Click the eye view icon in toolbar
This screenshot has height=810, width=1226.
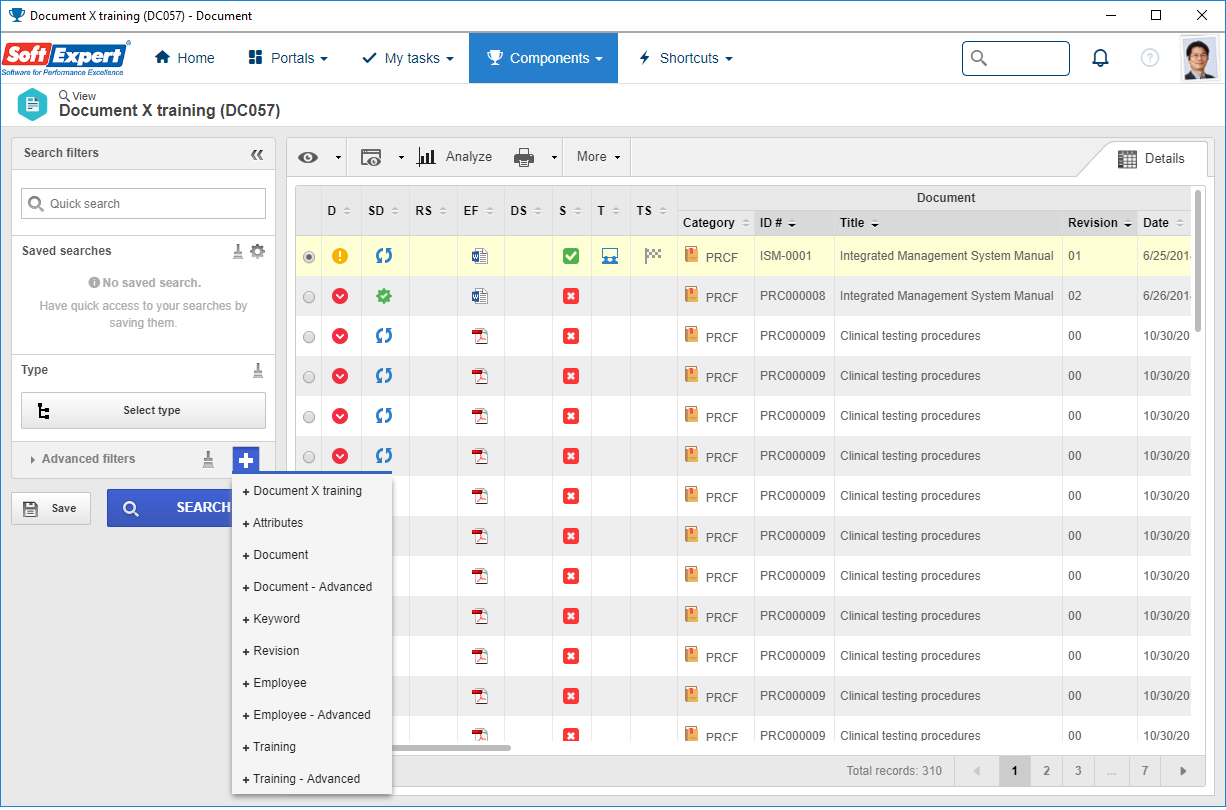[x=308, y=157]
